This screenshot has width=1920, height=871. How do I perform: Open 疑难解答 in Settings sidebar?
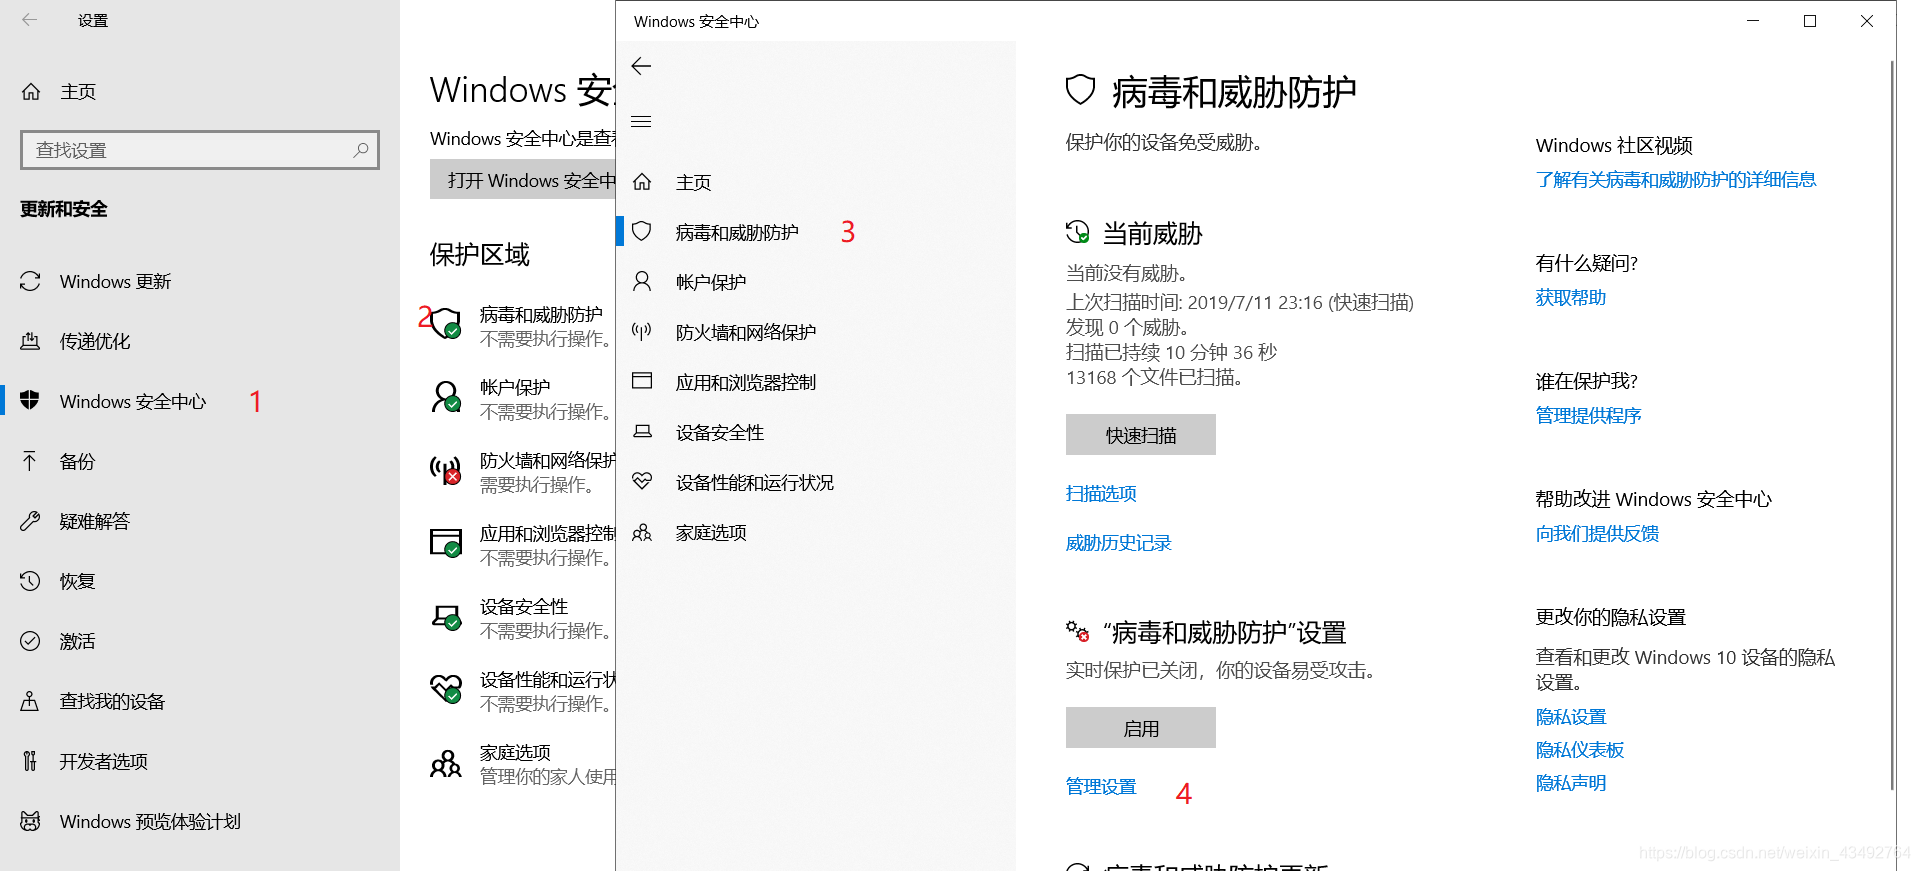pyautogui.click(x=94, y=521)
